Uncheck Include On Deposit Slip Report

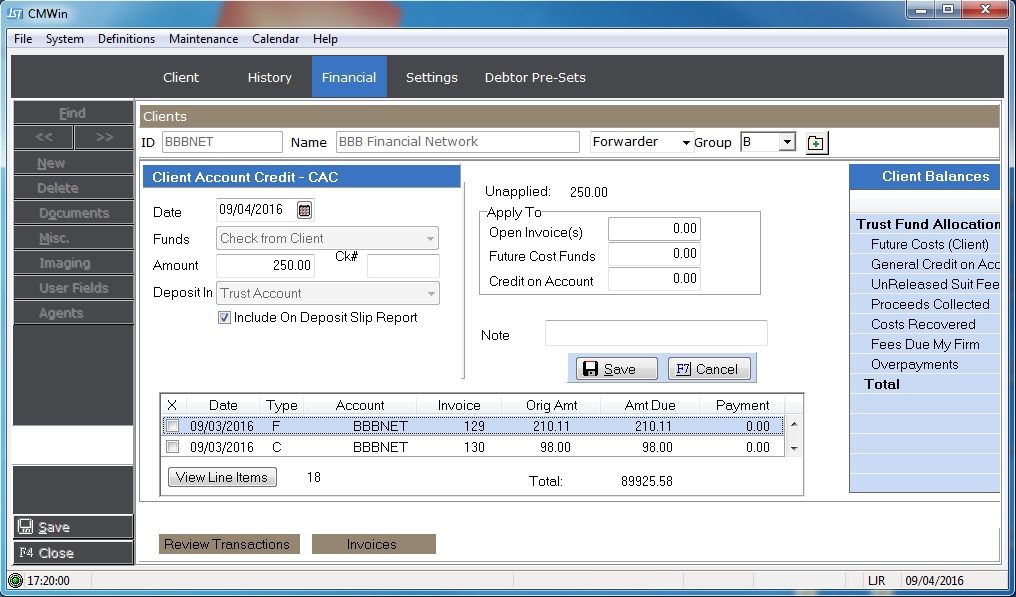(x=224, y=318)
